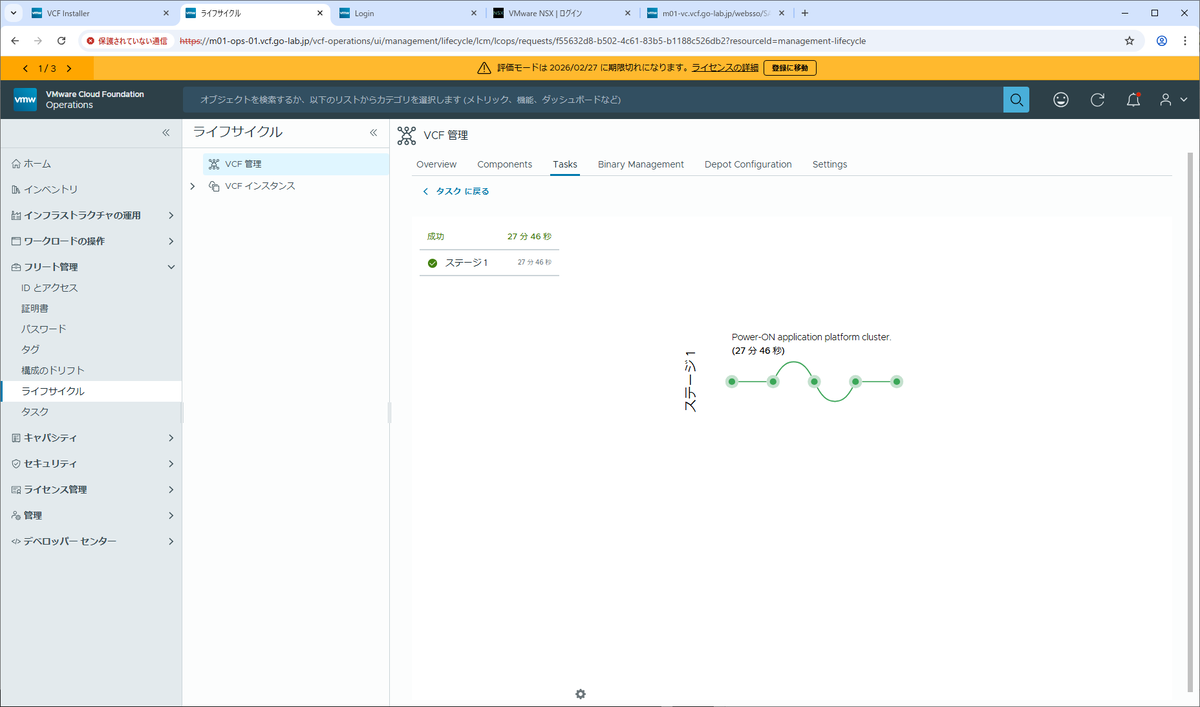Viewport: 1200px width, 707px height.
Task: Click the VMware Cloud Foundation logo
Action: click(25, 100)
